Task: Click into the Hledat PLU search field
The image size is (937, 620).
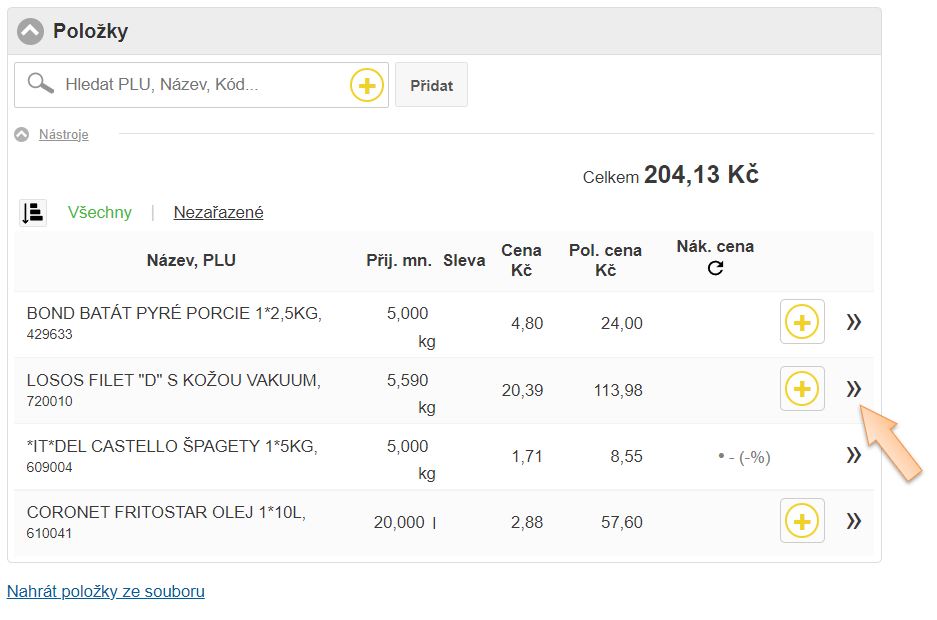Action: tap(200, 85)
